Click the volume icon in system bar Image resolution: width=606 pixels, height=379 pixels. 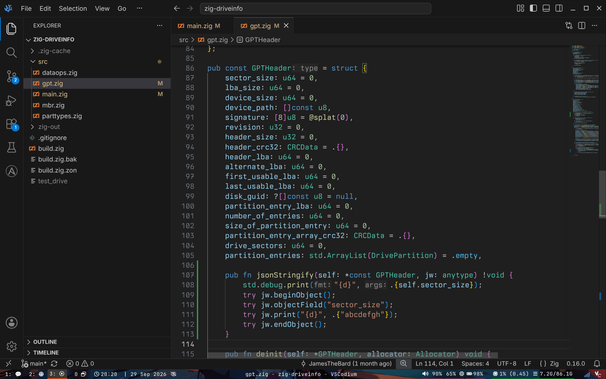point(425,374)
